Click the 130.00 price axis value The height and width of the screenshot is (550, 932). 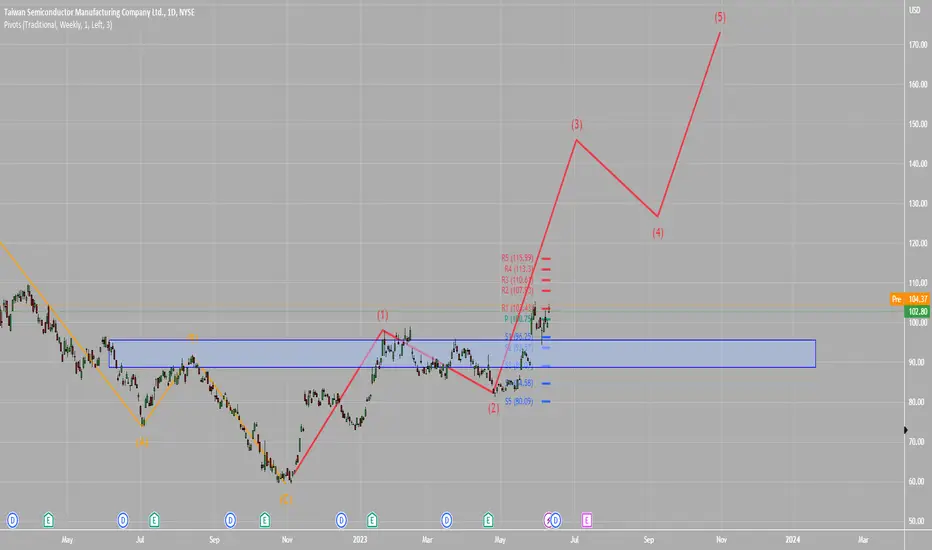[x=918, y=203]
